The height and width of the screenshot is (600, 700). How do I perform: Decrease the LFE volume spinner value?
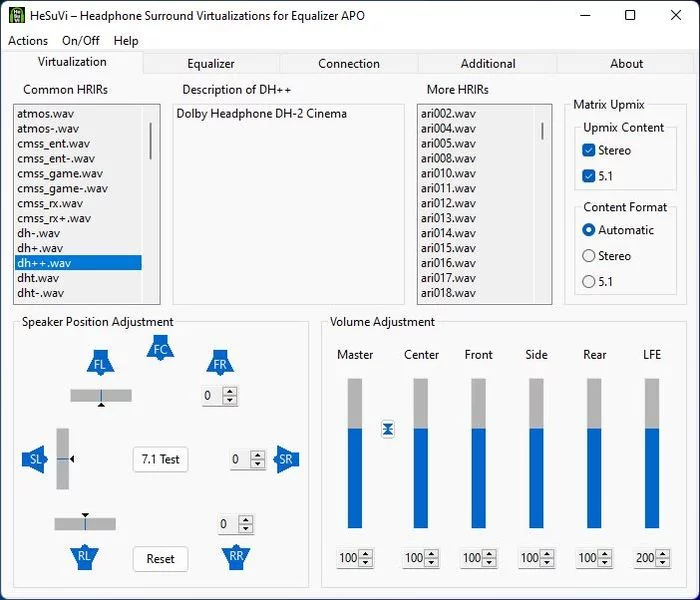coord(666,563)
